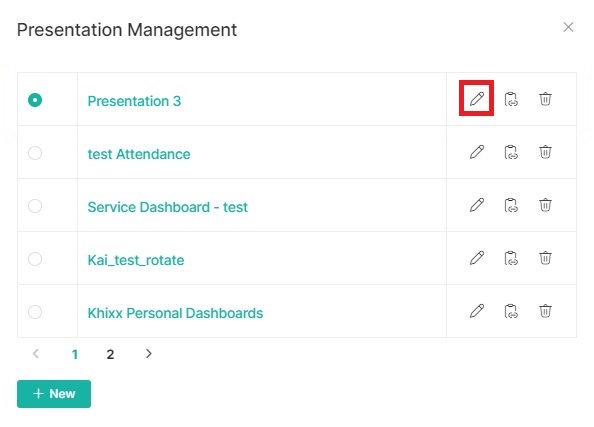Delete the Kai_test_rotate presentation
The height and width of the screenshot is (427, 594).
point(545,258)
